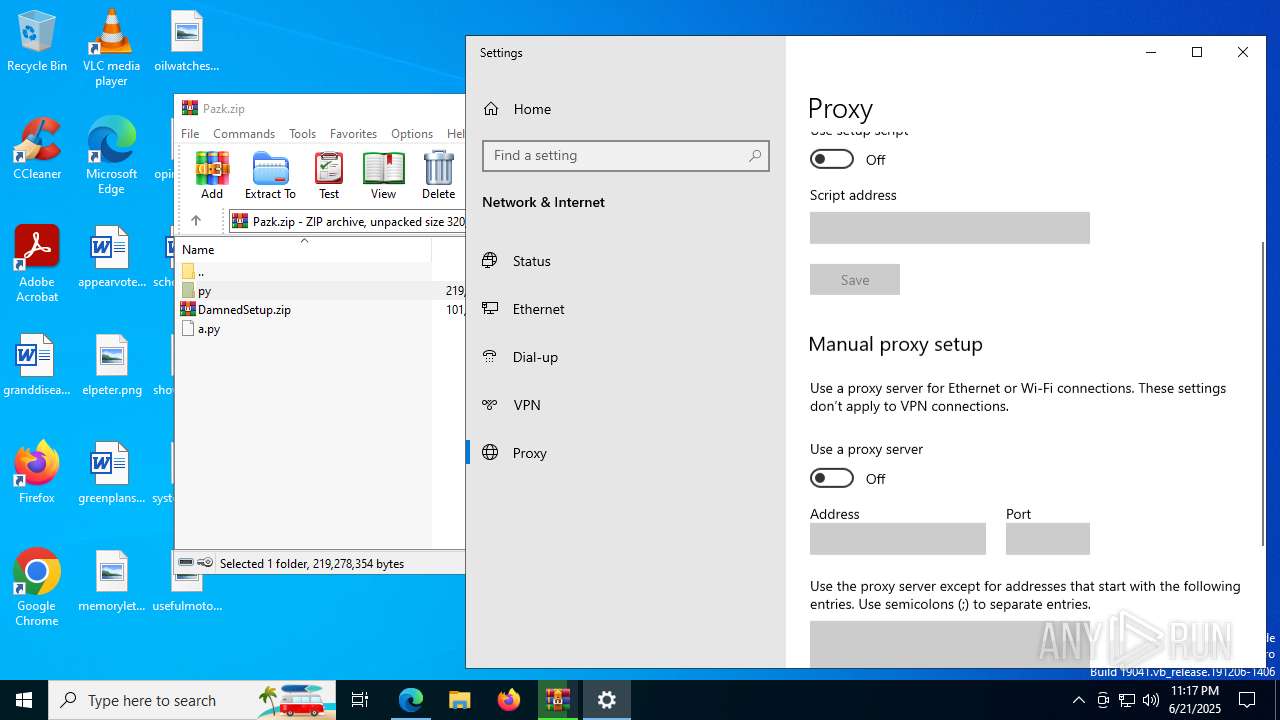
Task: Click the proxy Address field
Action: click(898, 539)
